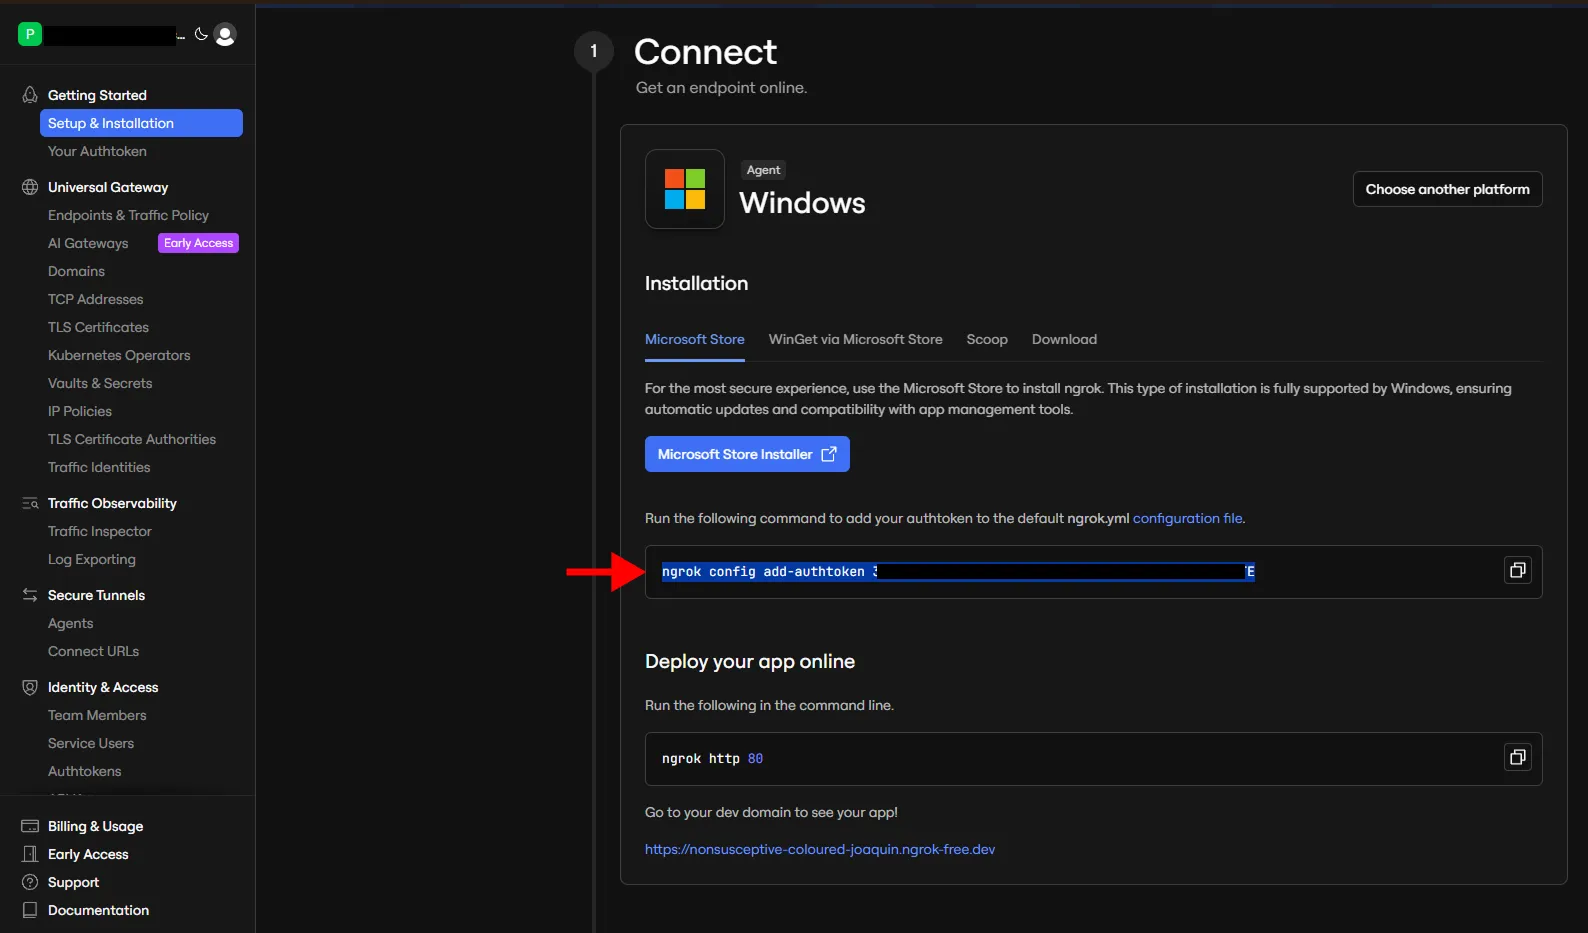The width and height of the screenshot is (1588, 933).
Task: Copy the ngrok http 80 command
Action: 1518,757
